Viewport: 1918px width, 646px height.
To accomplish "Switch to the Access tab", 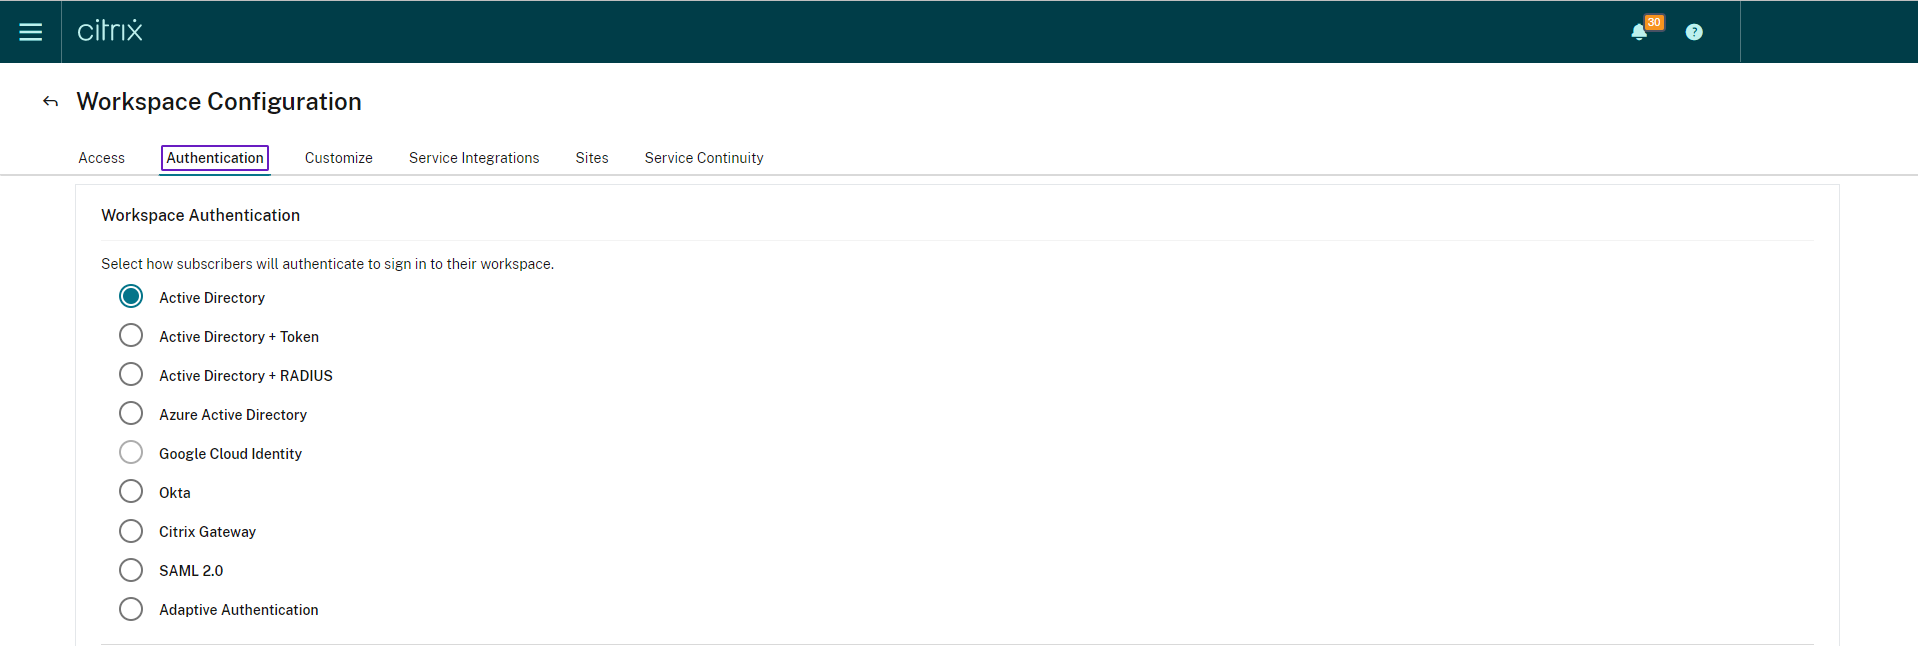I will 102,158.
